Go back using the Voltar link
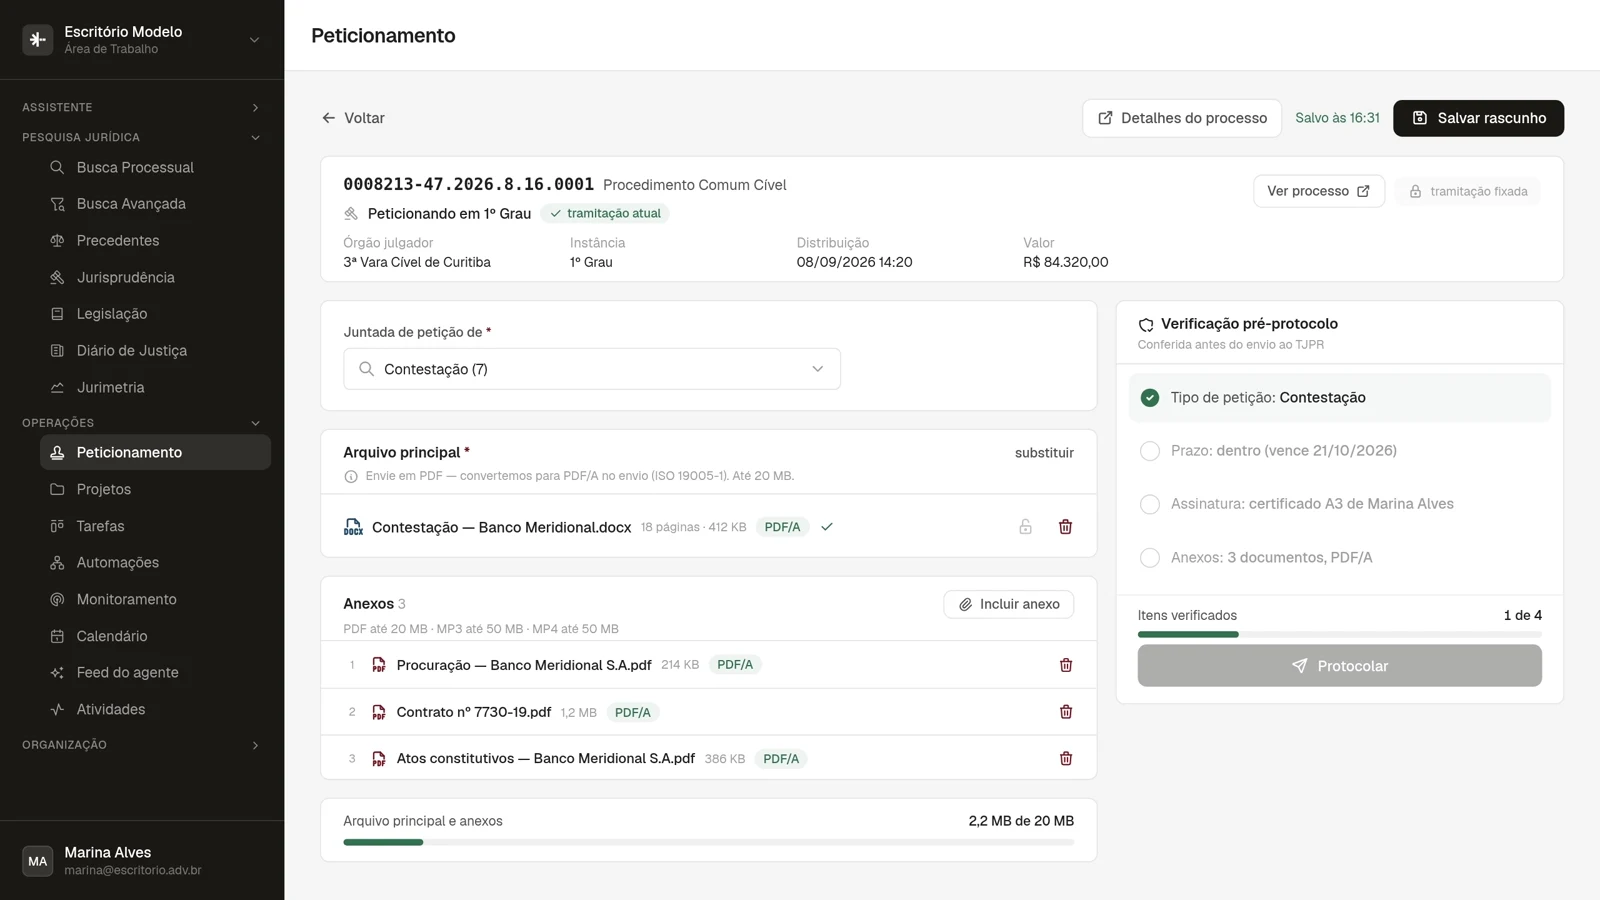 [353, 118]
